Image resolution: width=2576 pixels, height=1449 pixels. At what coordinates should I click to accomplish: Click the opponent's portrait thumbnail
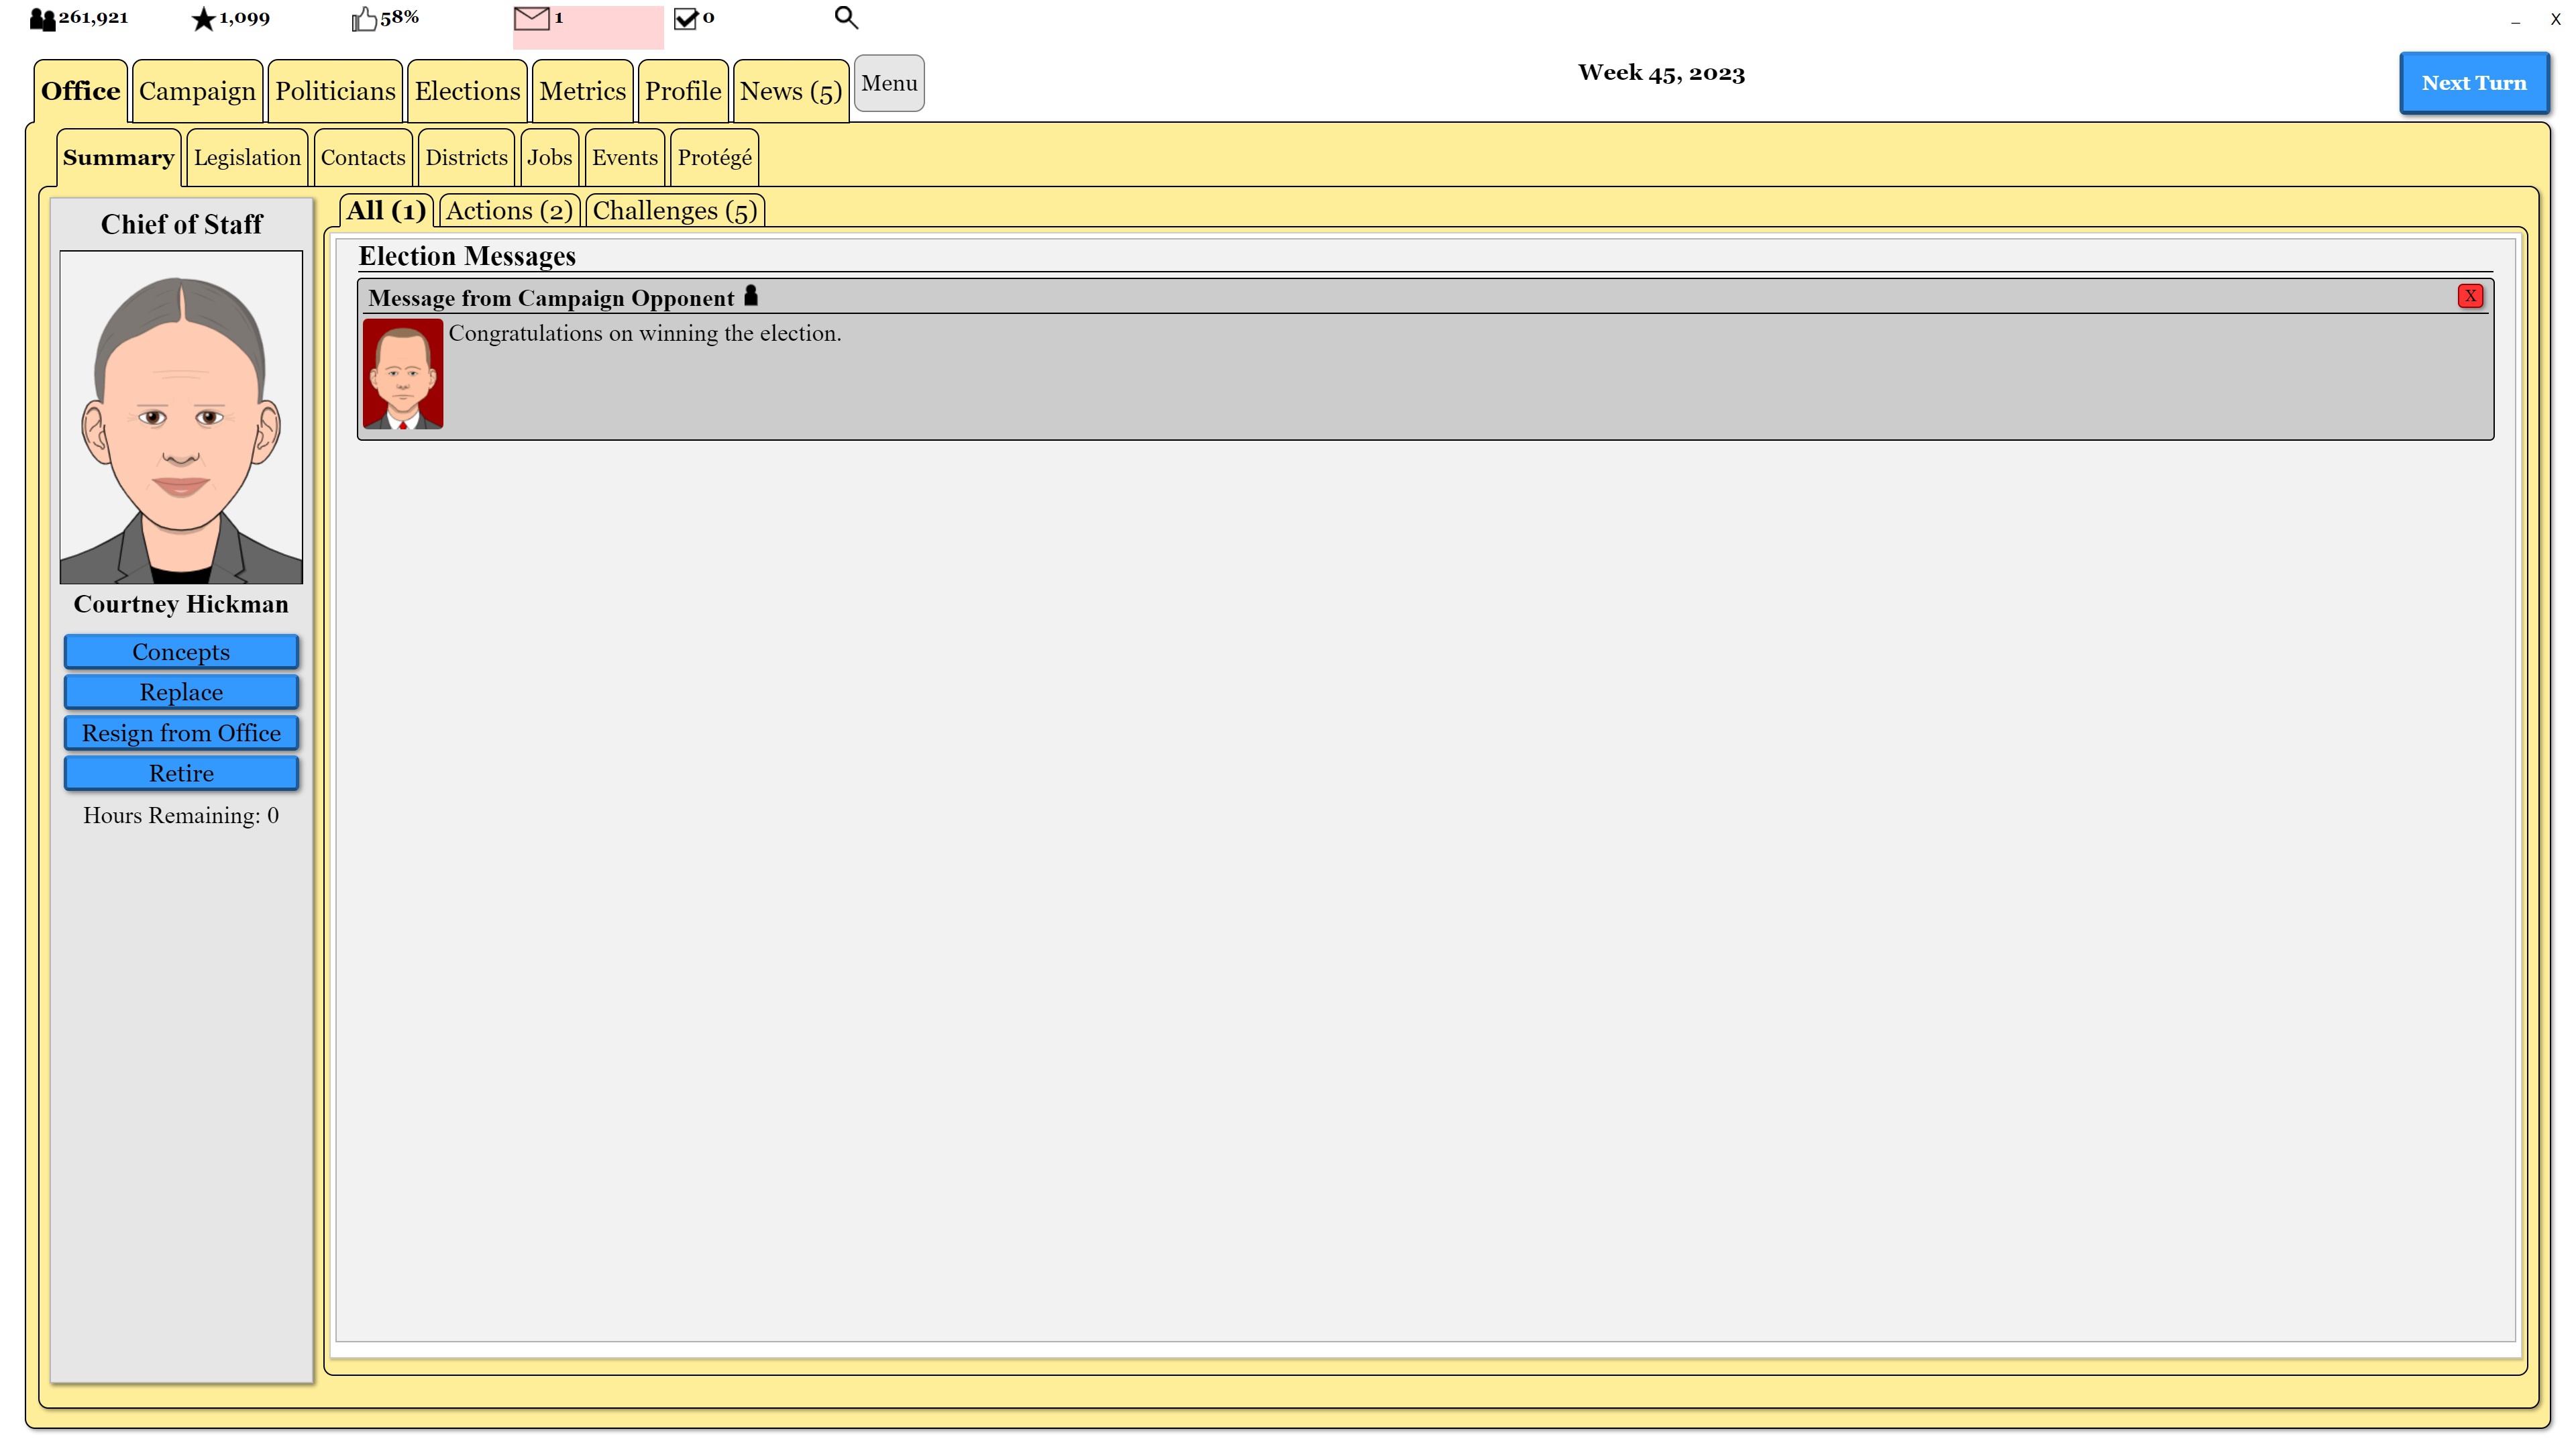[x=403, y=374]
